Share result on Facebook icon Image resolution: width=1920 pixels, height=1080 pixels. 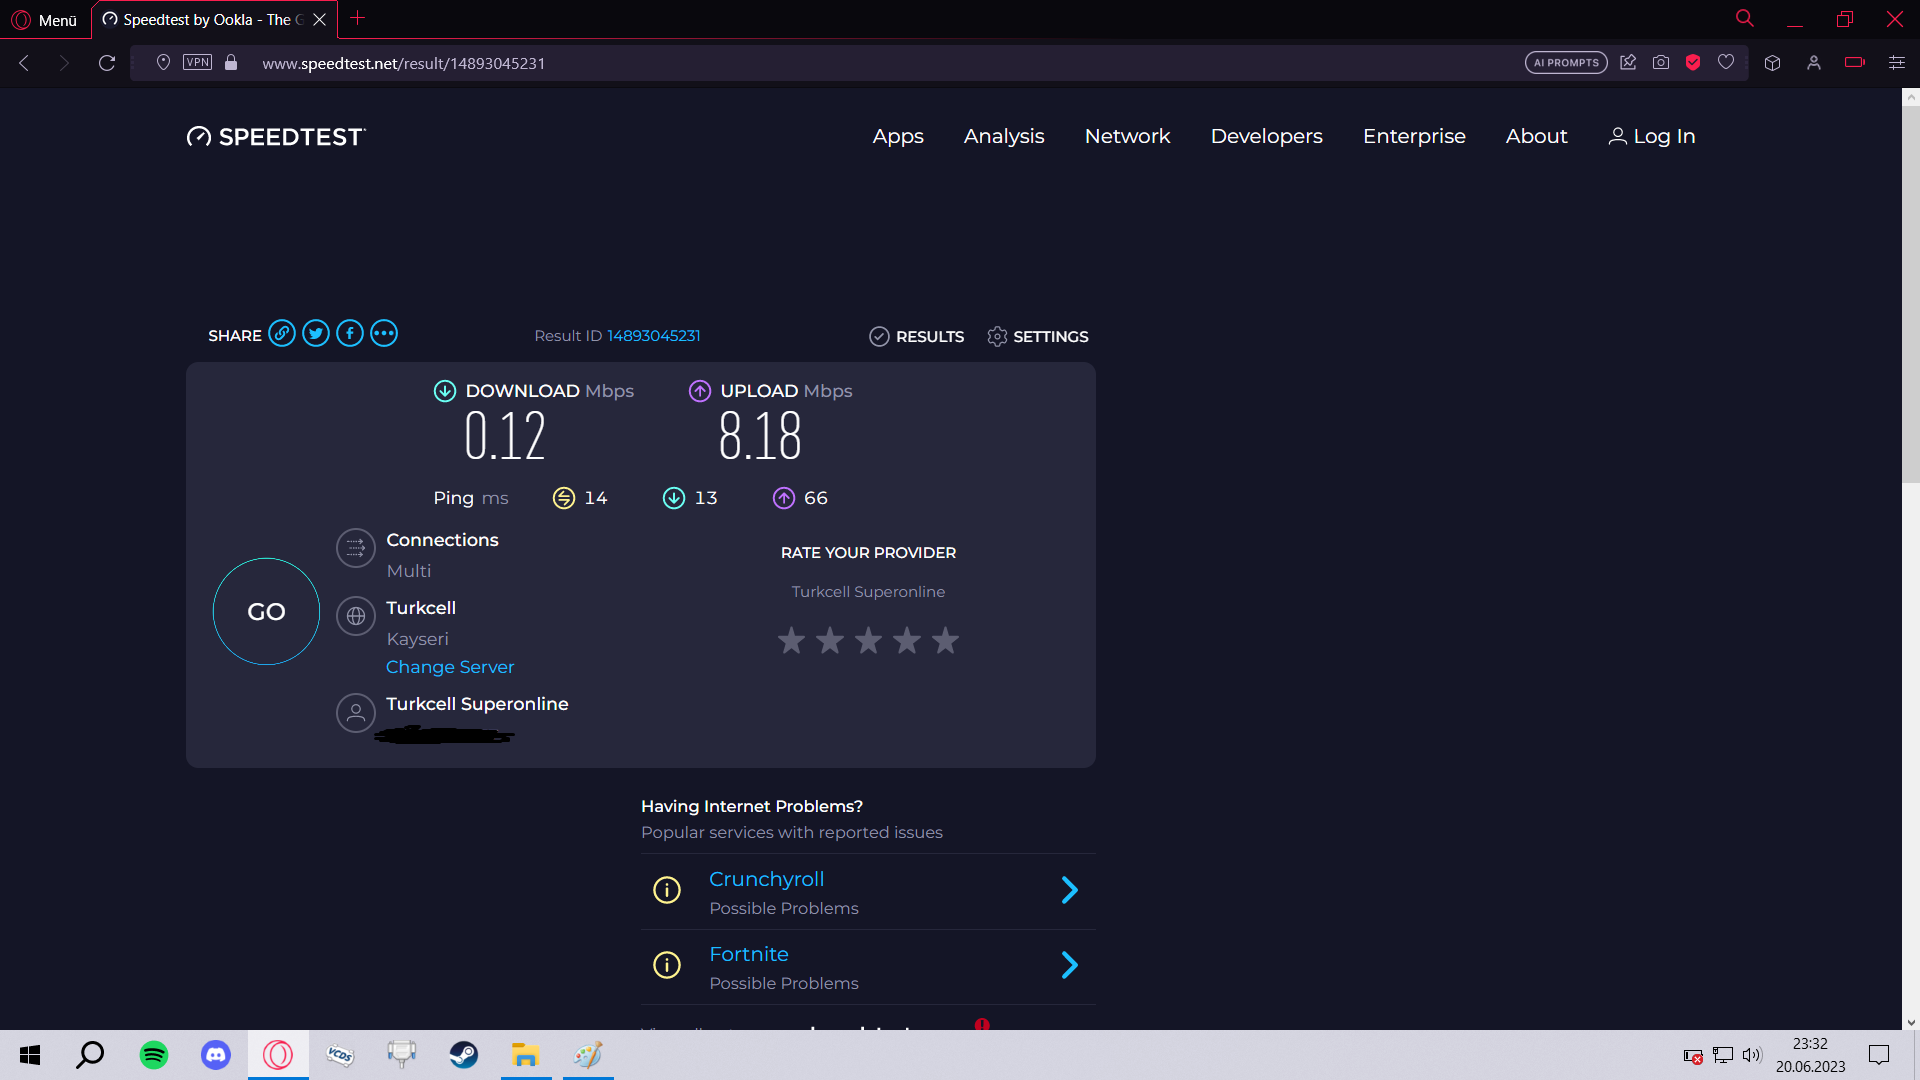[x=350, y=334]
